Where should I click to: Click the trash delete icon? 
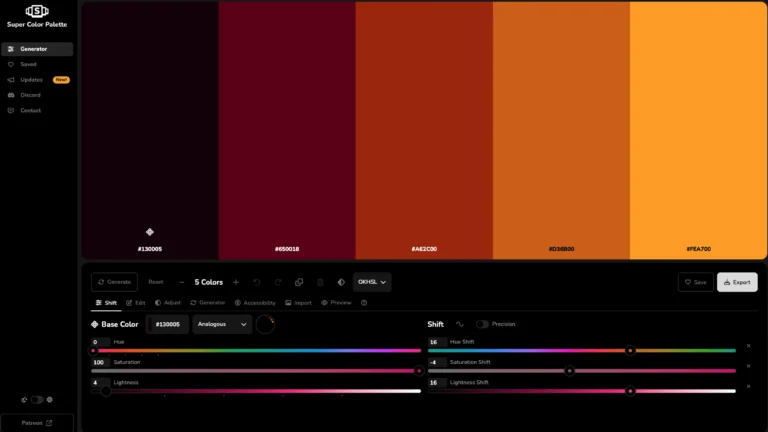pos(320,282)
